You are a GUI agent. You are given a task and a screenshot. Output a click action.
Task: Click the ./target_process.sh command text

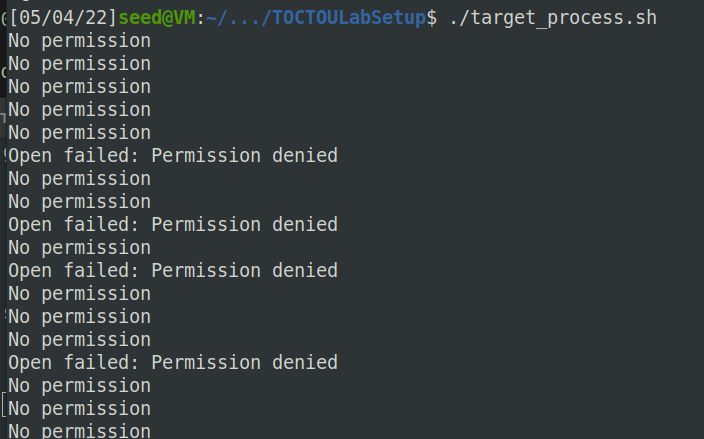pos(553,18)
